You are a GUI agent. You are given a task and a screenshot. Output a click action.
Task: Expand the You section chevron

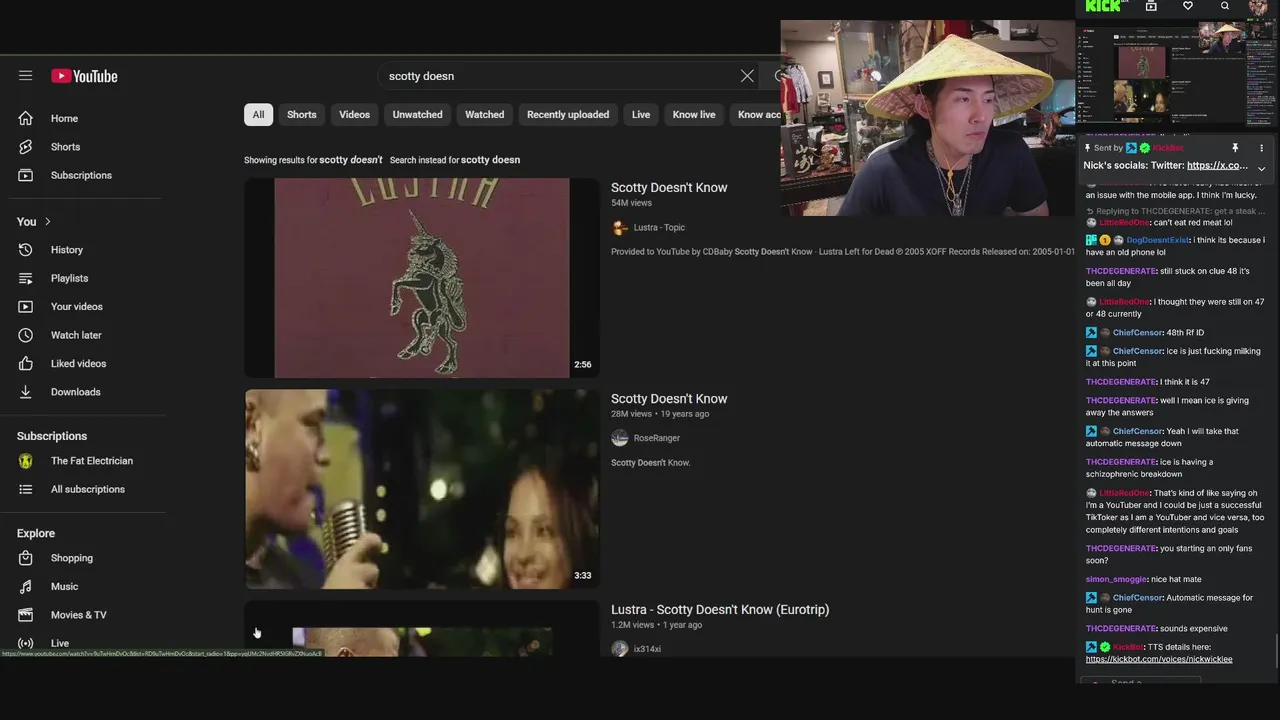(x=47, y=222)
